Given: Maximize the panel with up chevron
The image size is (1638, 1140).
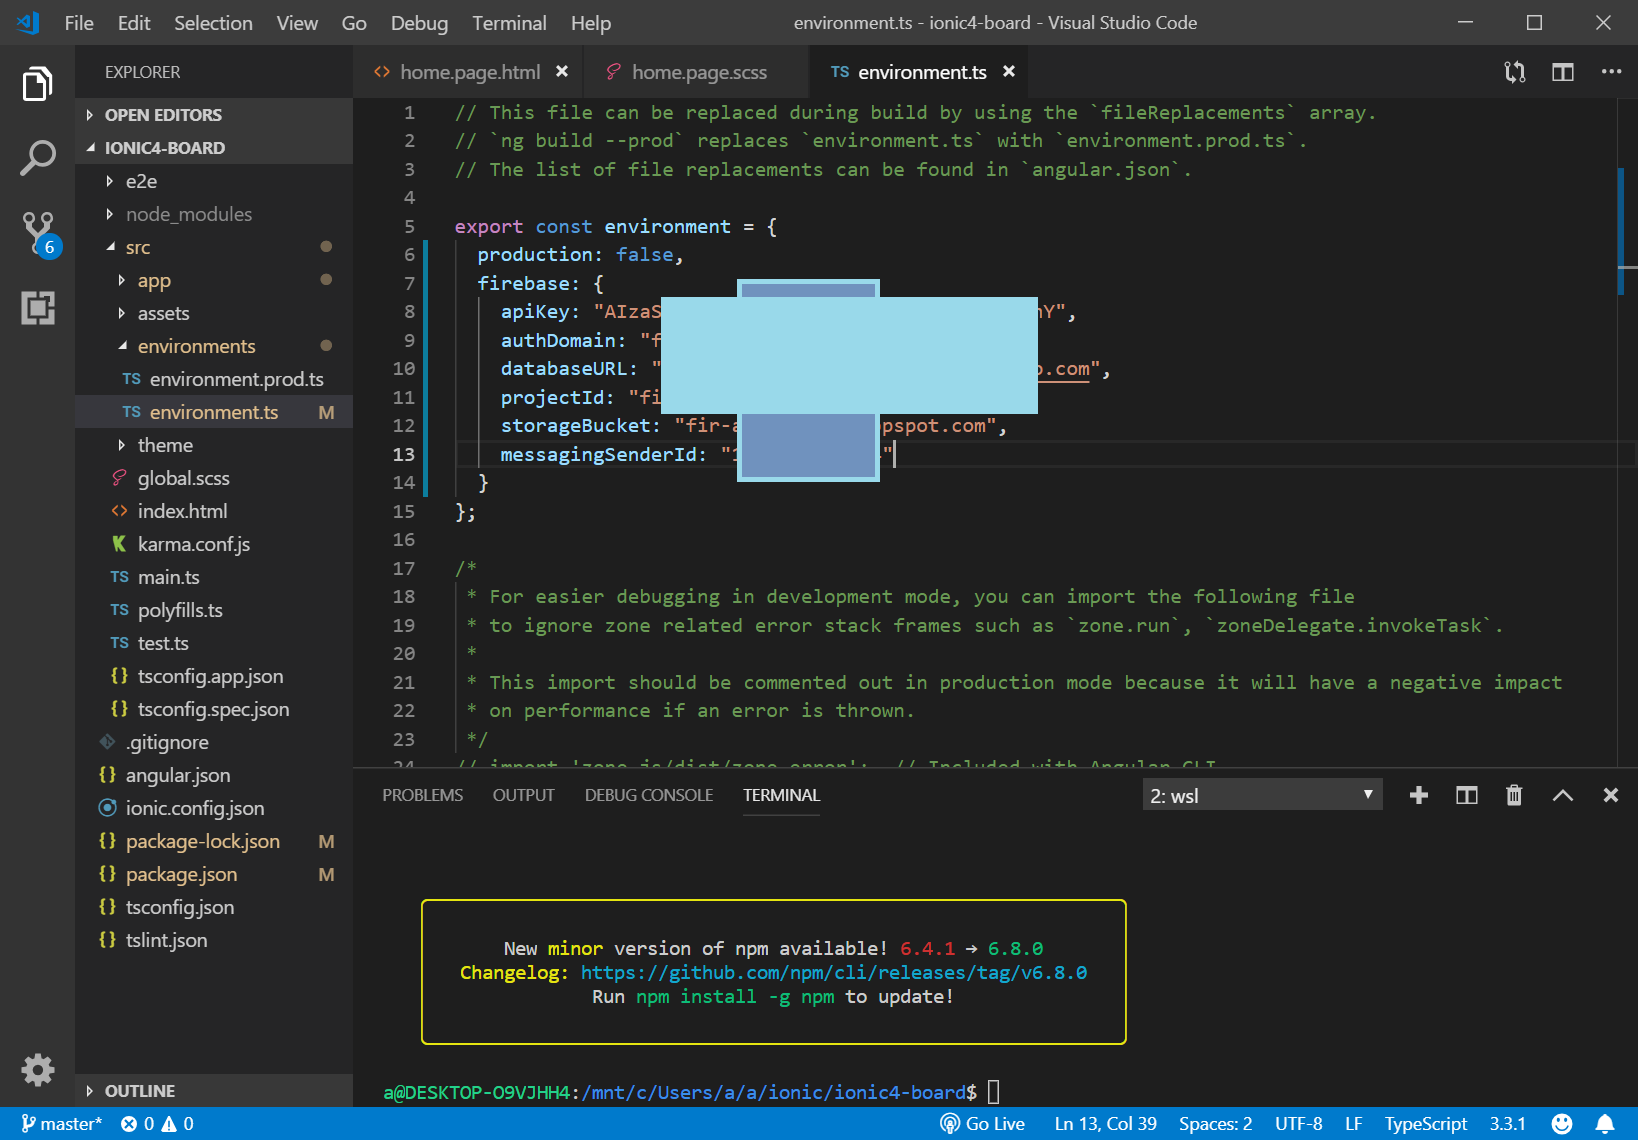Looking at the screenshot, I should pyautogui.click(x=1562, y=795).
